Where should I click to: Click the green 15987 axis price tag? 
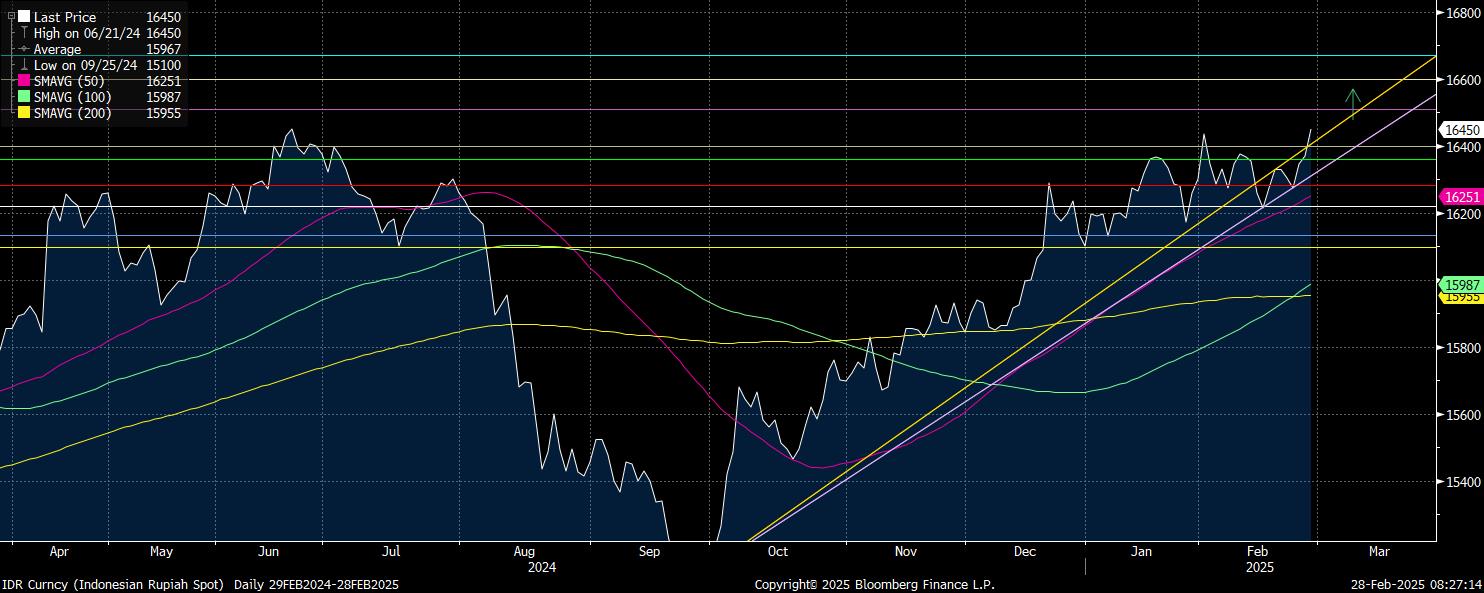1459,284
